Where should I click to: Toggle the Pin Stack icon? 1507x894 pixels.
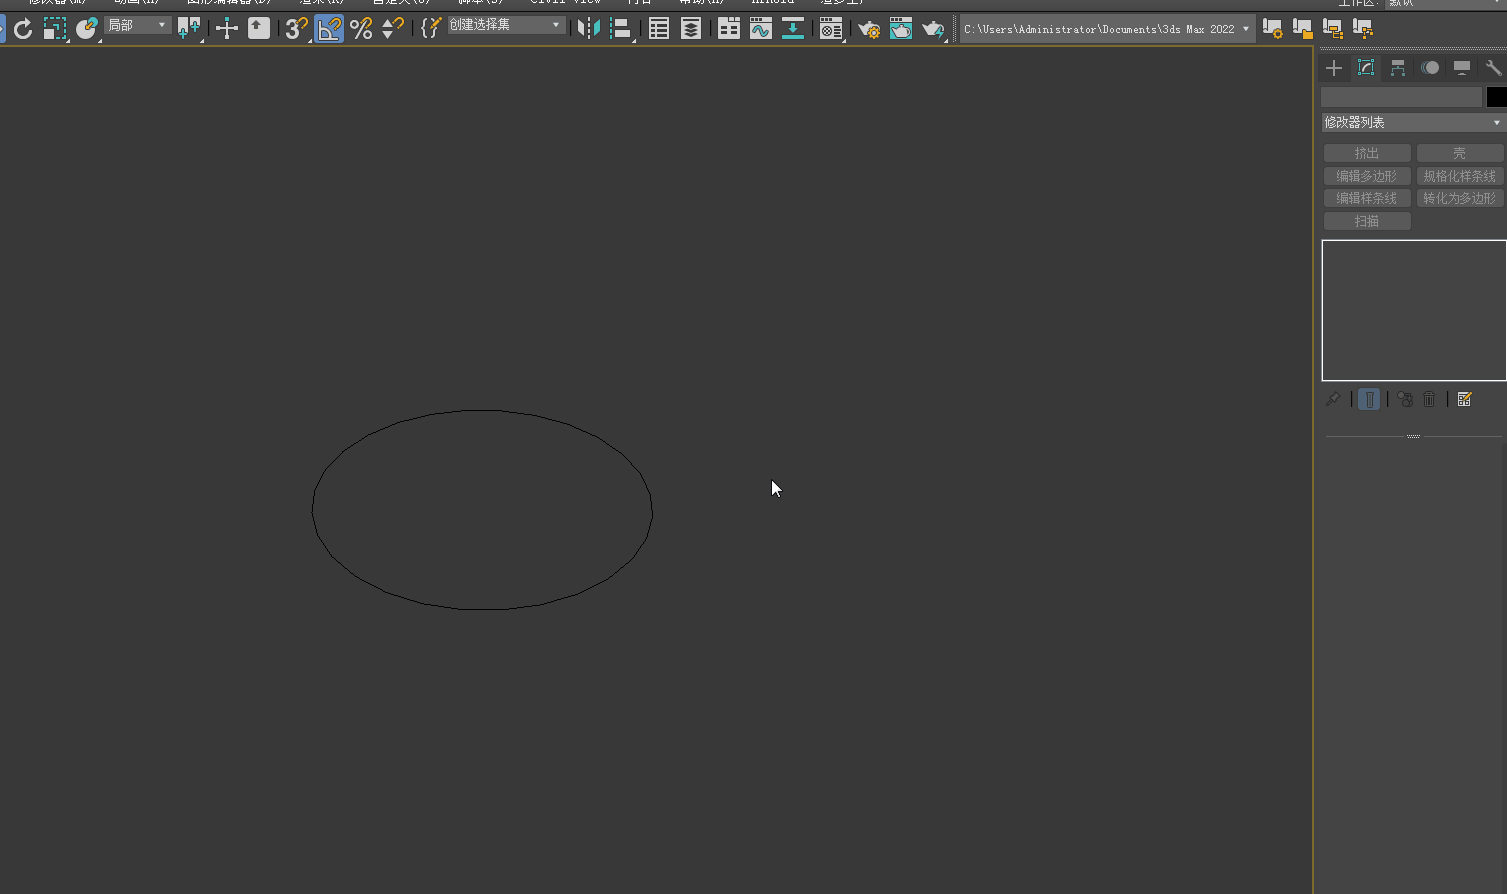click(1333, 399)
